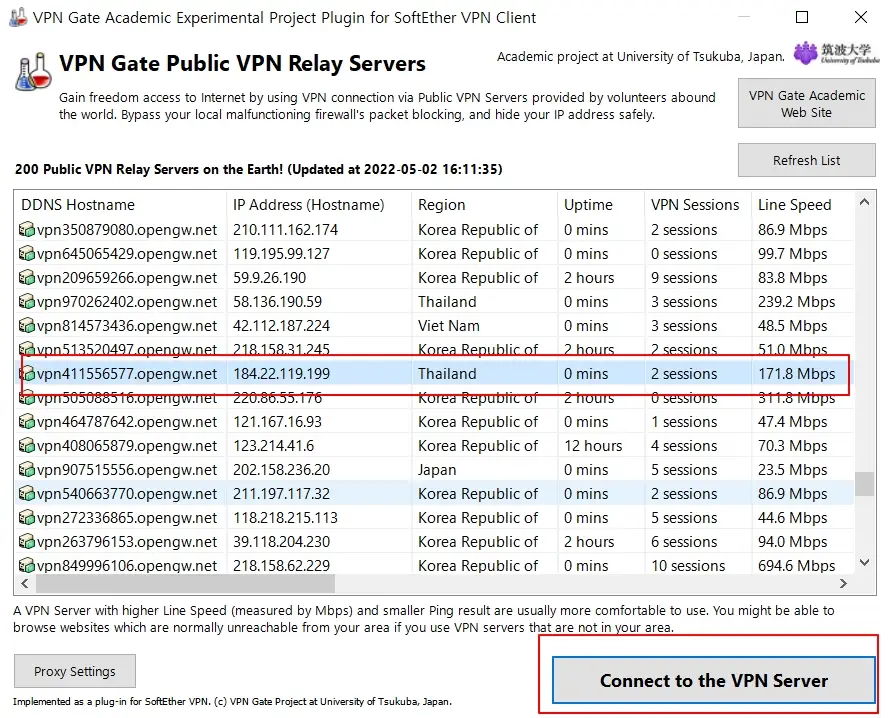This screenshot has height=718, width=889.
Task: Click the horizontal scrollbar thumb
Action: tap(185, 584)
